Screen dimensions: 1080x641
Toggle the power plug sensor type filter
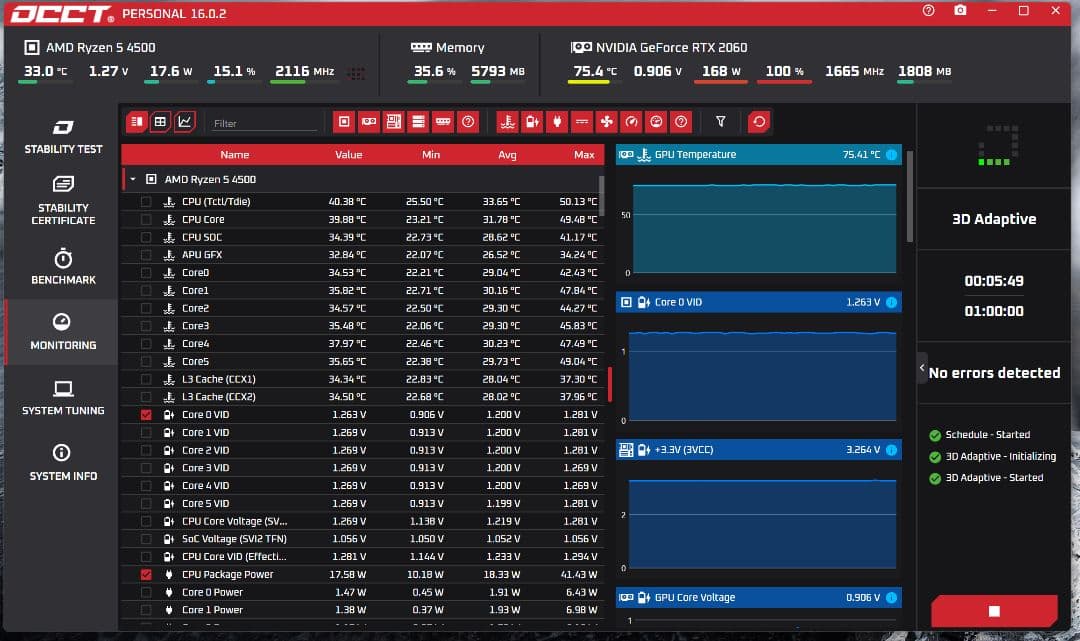(557, 122)
